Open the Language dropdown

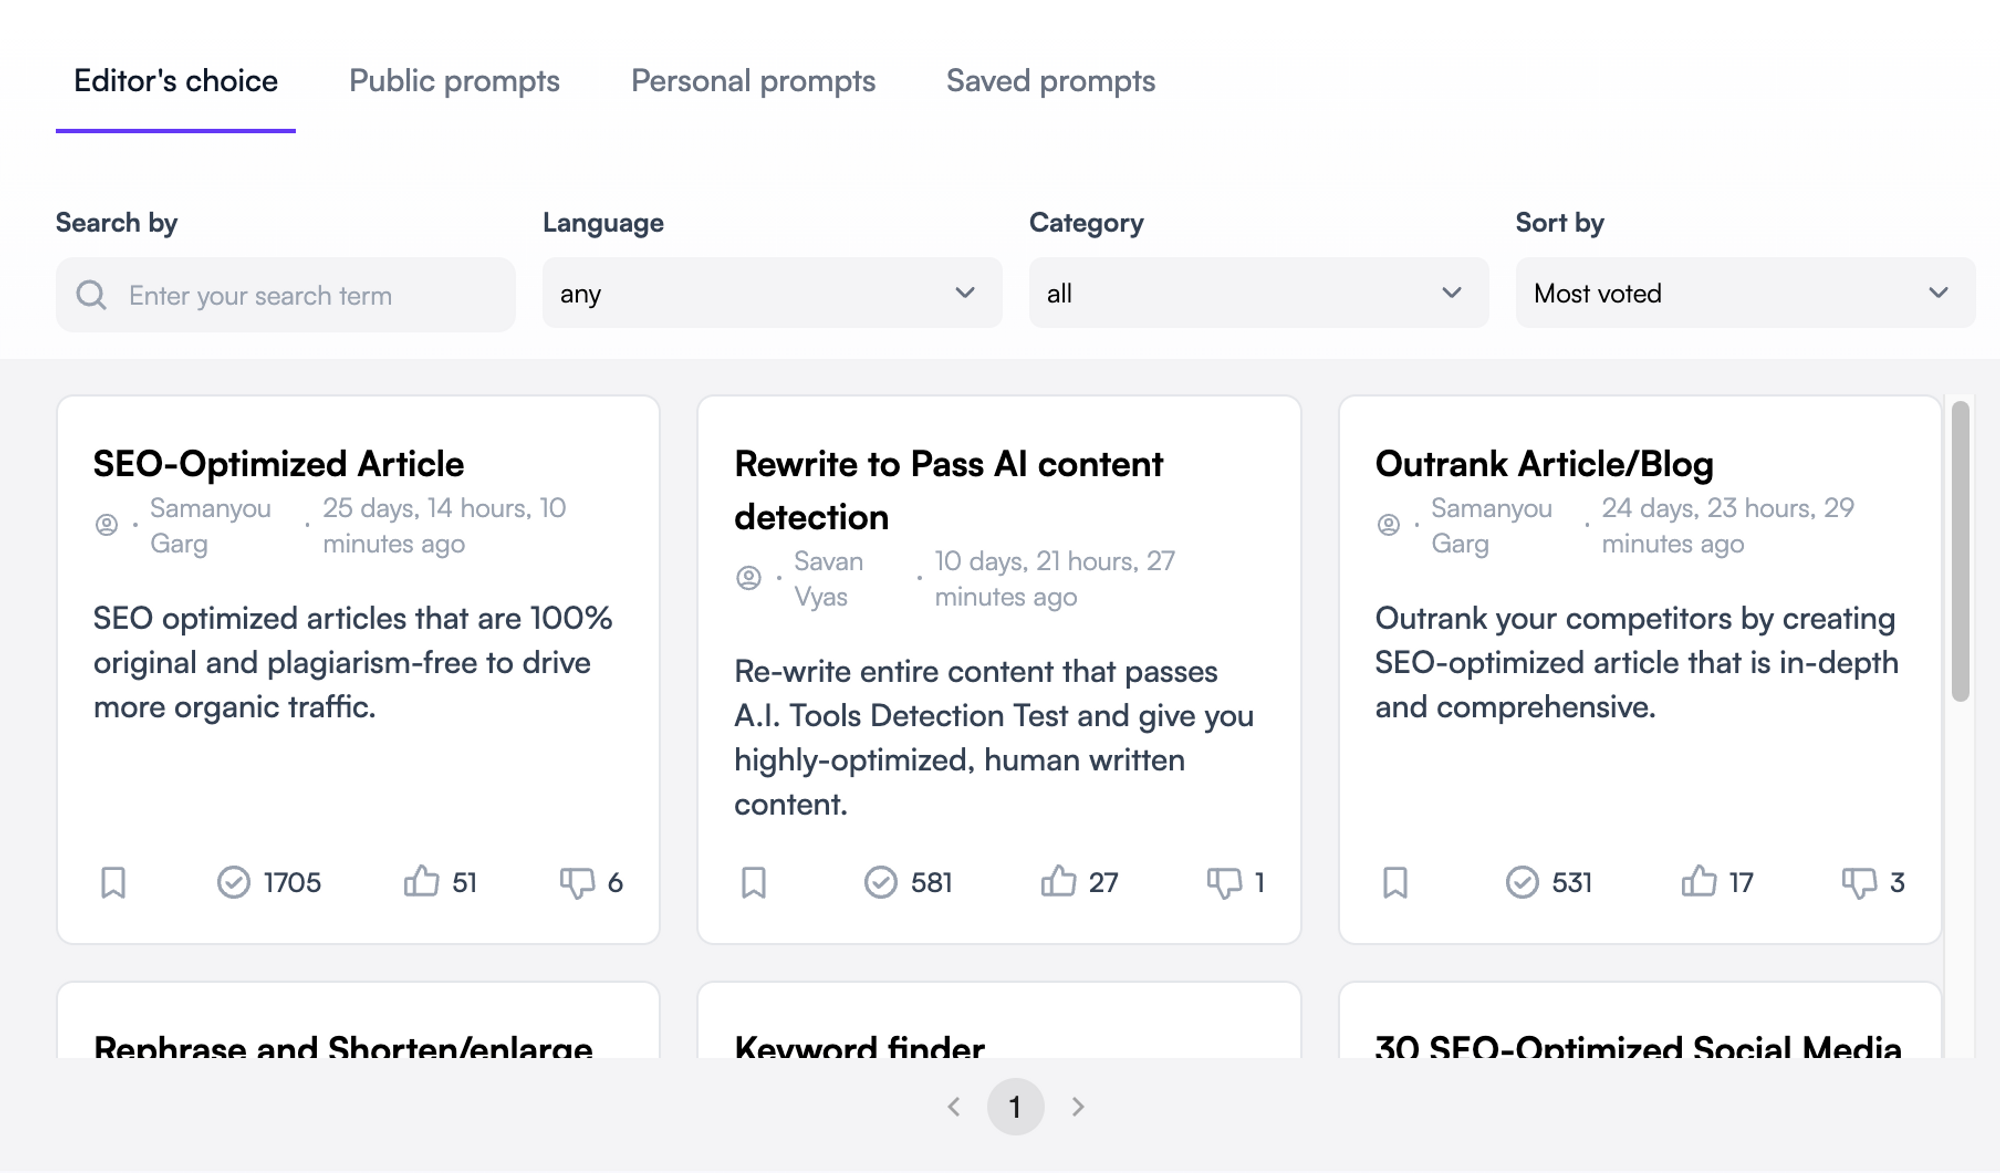point(772,293)
